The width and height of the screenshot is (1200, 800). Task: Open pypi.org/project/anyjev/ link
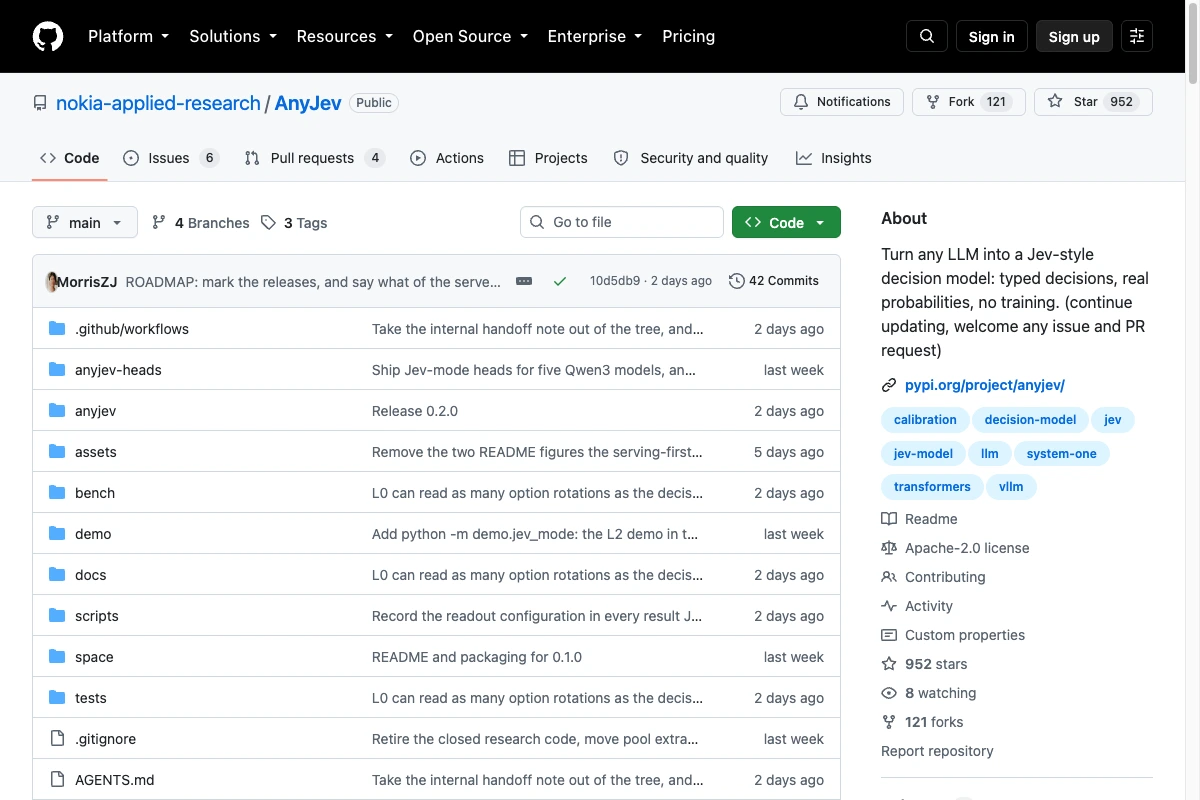tap(985, 385)
